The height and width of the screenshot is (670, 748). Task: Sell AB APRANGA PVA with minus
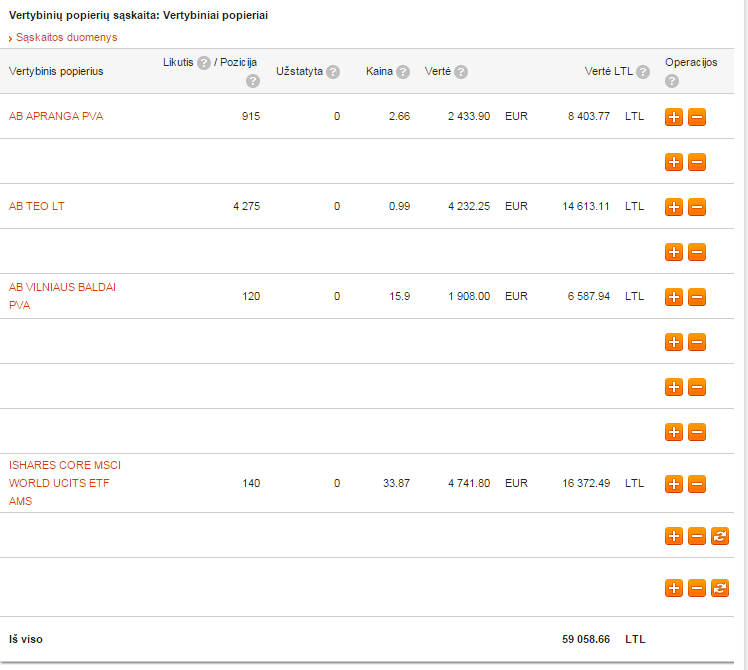696,117
